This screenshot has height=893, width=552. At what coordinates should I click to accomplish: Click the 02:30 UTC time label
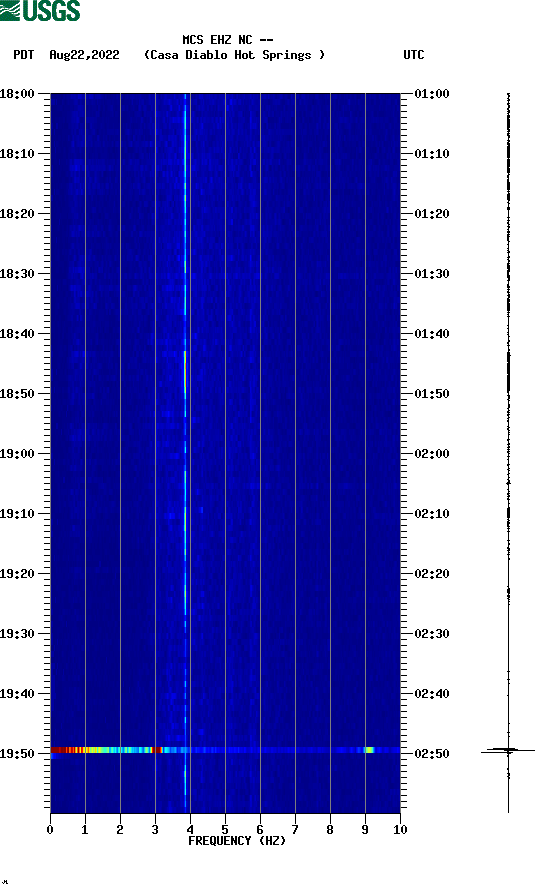coord(432,634)
